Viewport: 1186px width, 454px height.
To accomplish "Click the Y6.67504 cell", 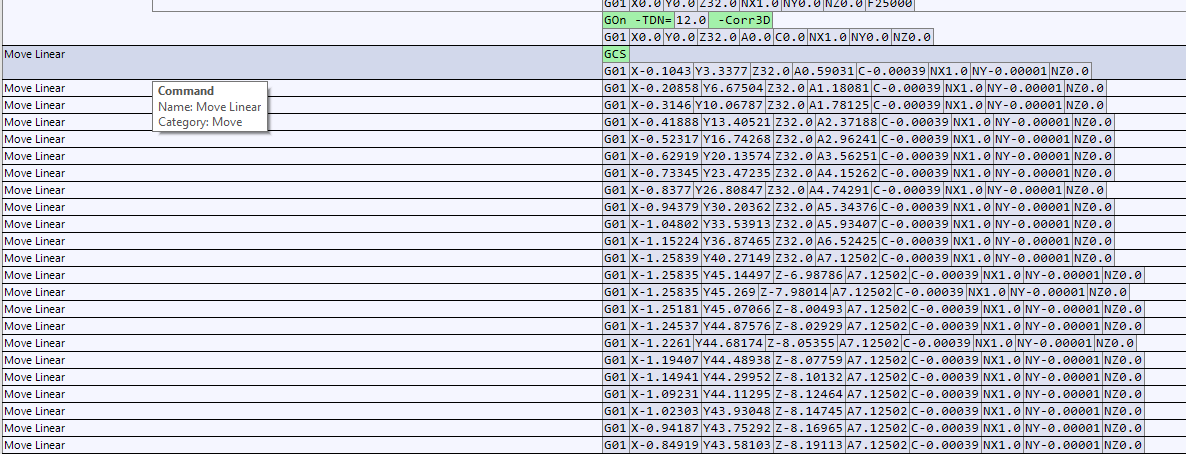I will pyautogui.click(x=733, y=88).
